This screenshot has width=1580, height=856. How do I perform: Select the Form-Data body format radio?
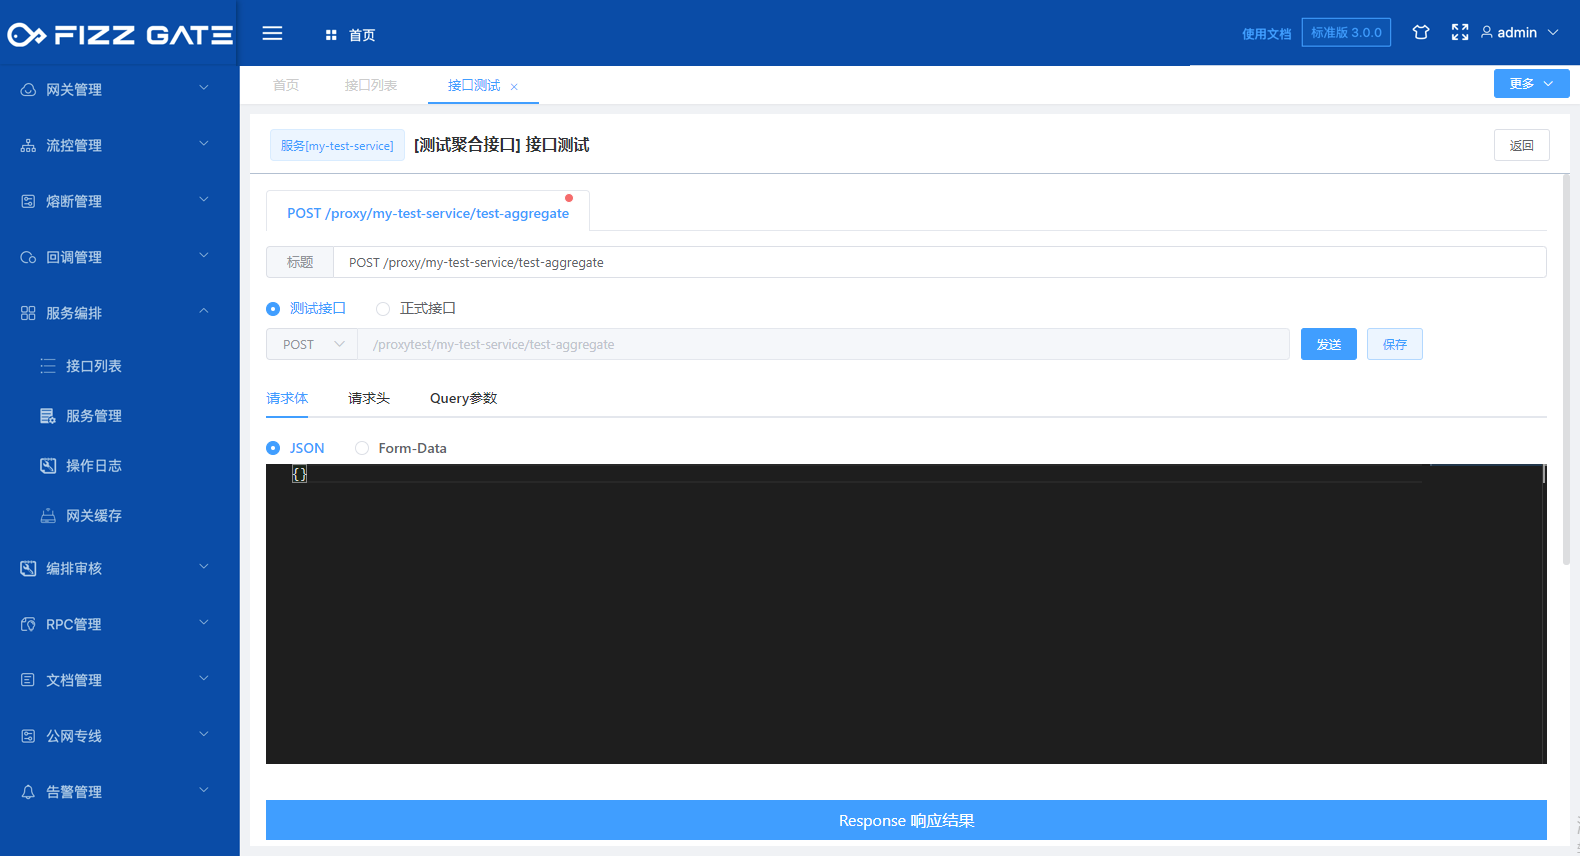tap(362, 448)
